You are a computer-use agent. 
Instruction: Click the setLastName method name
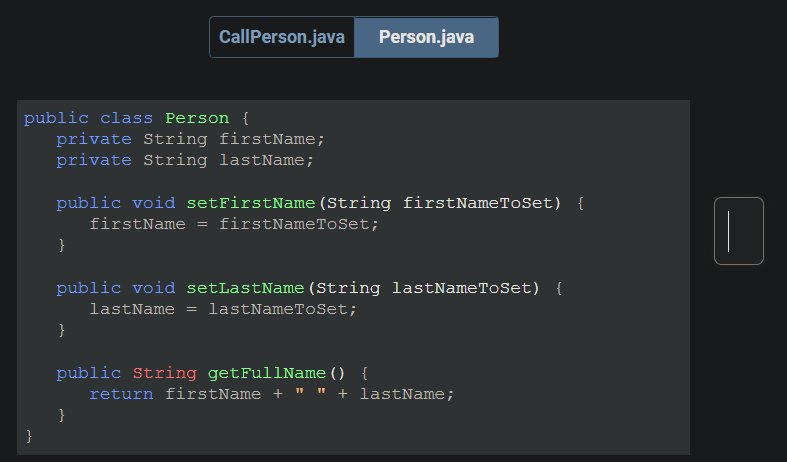(245, 288)
